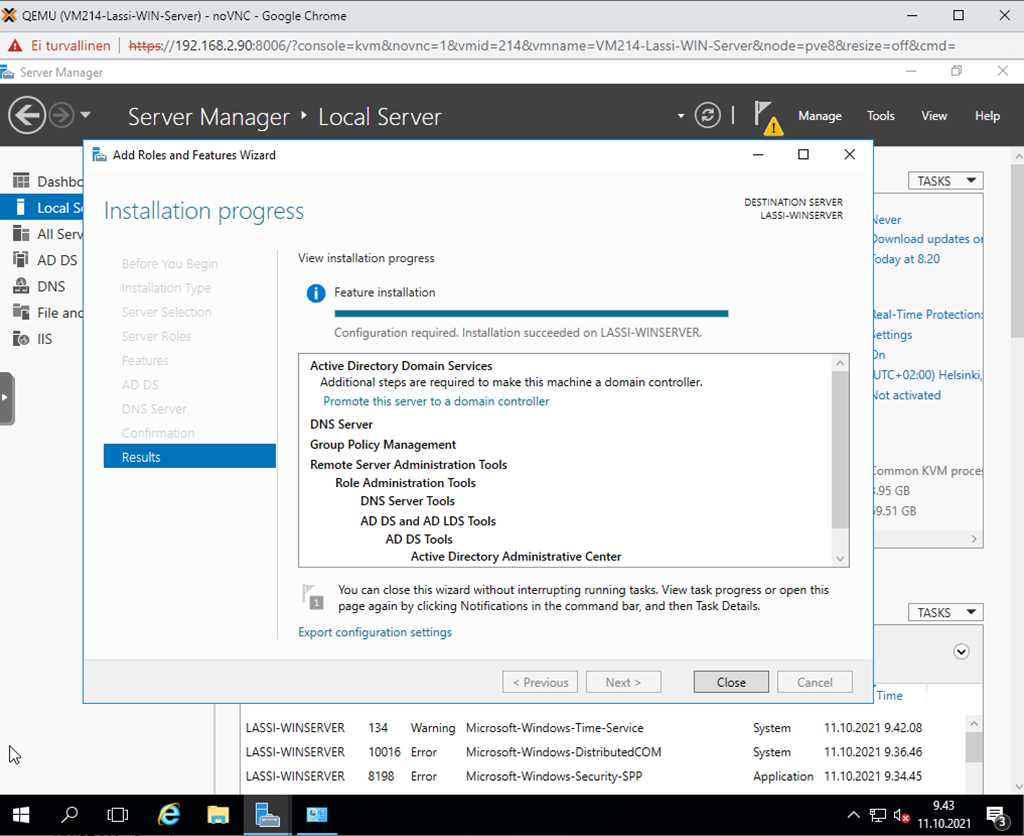
Task: Open the Notifications flag with warning
Action: coord(767,118)
